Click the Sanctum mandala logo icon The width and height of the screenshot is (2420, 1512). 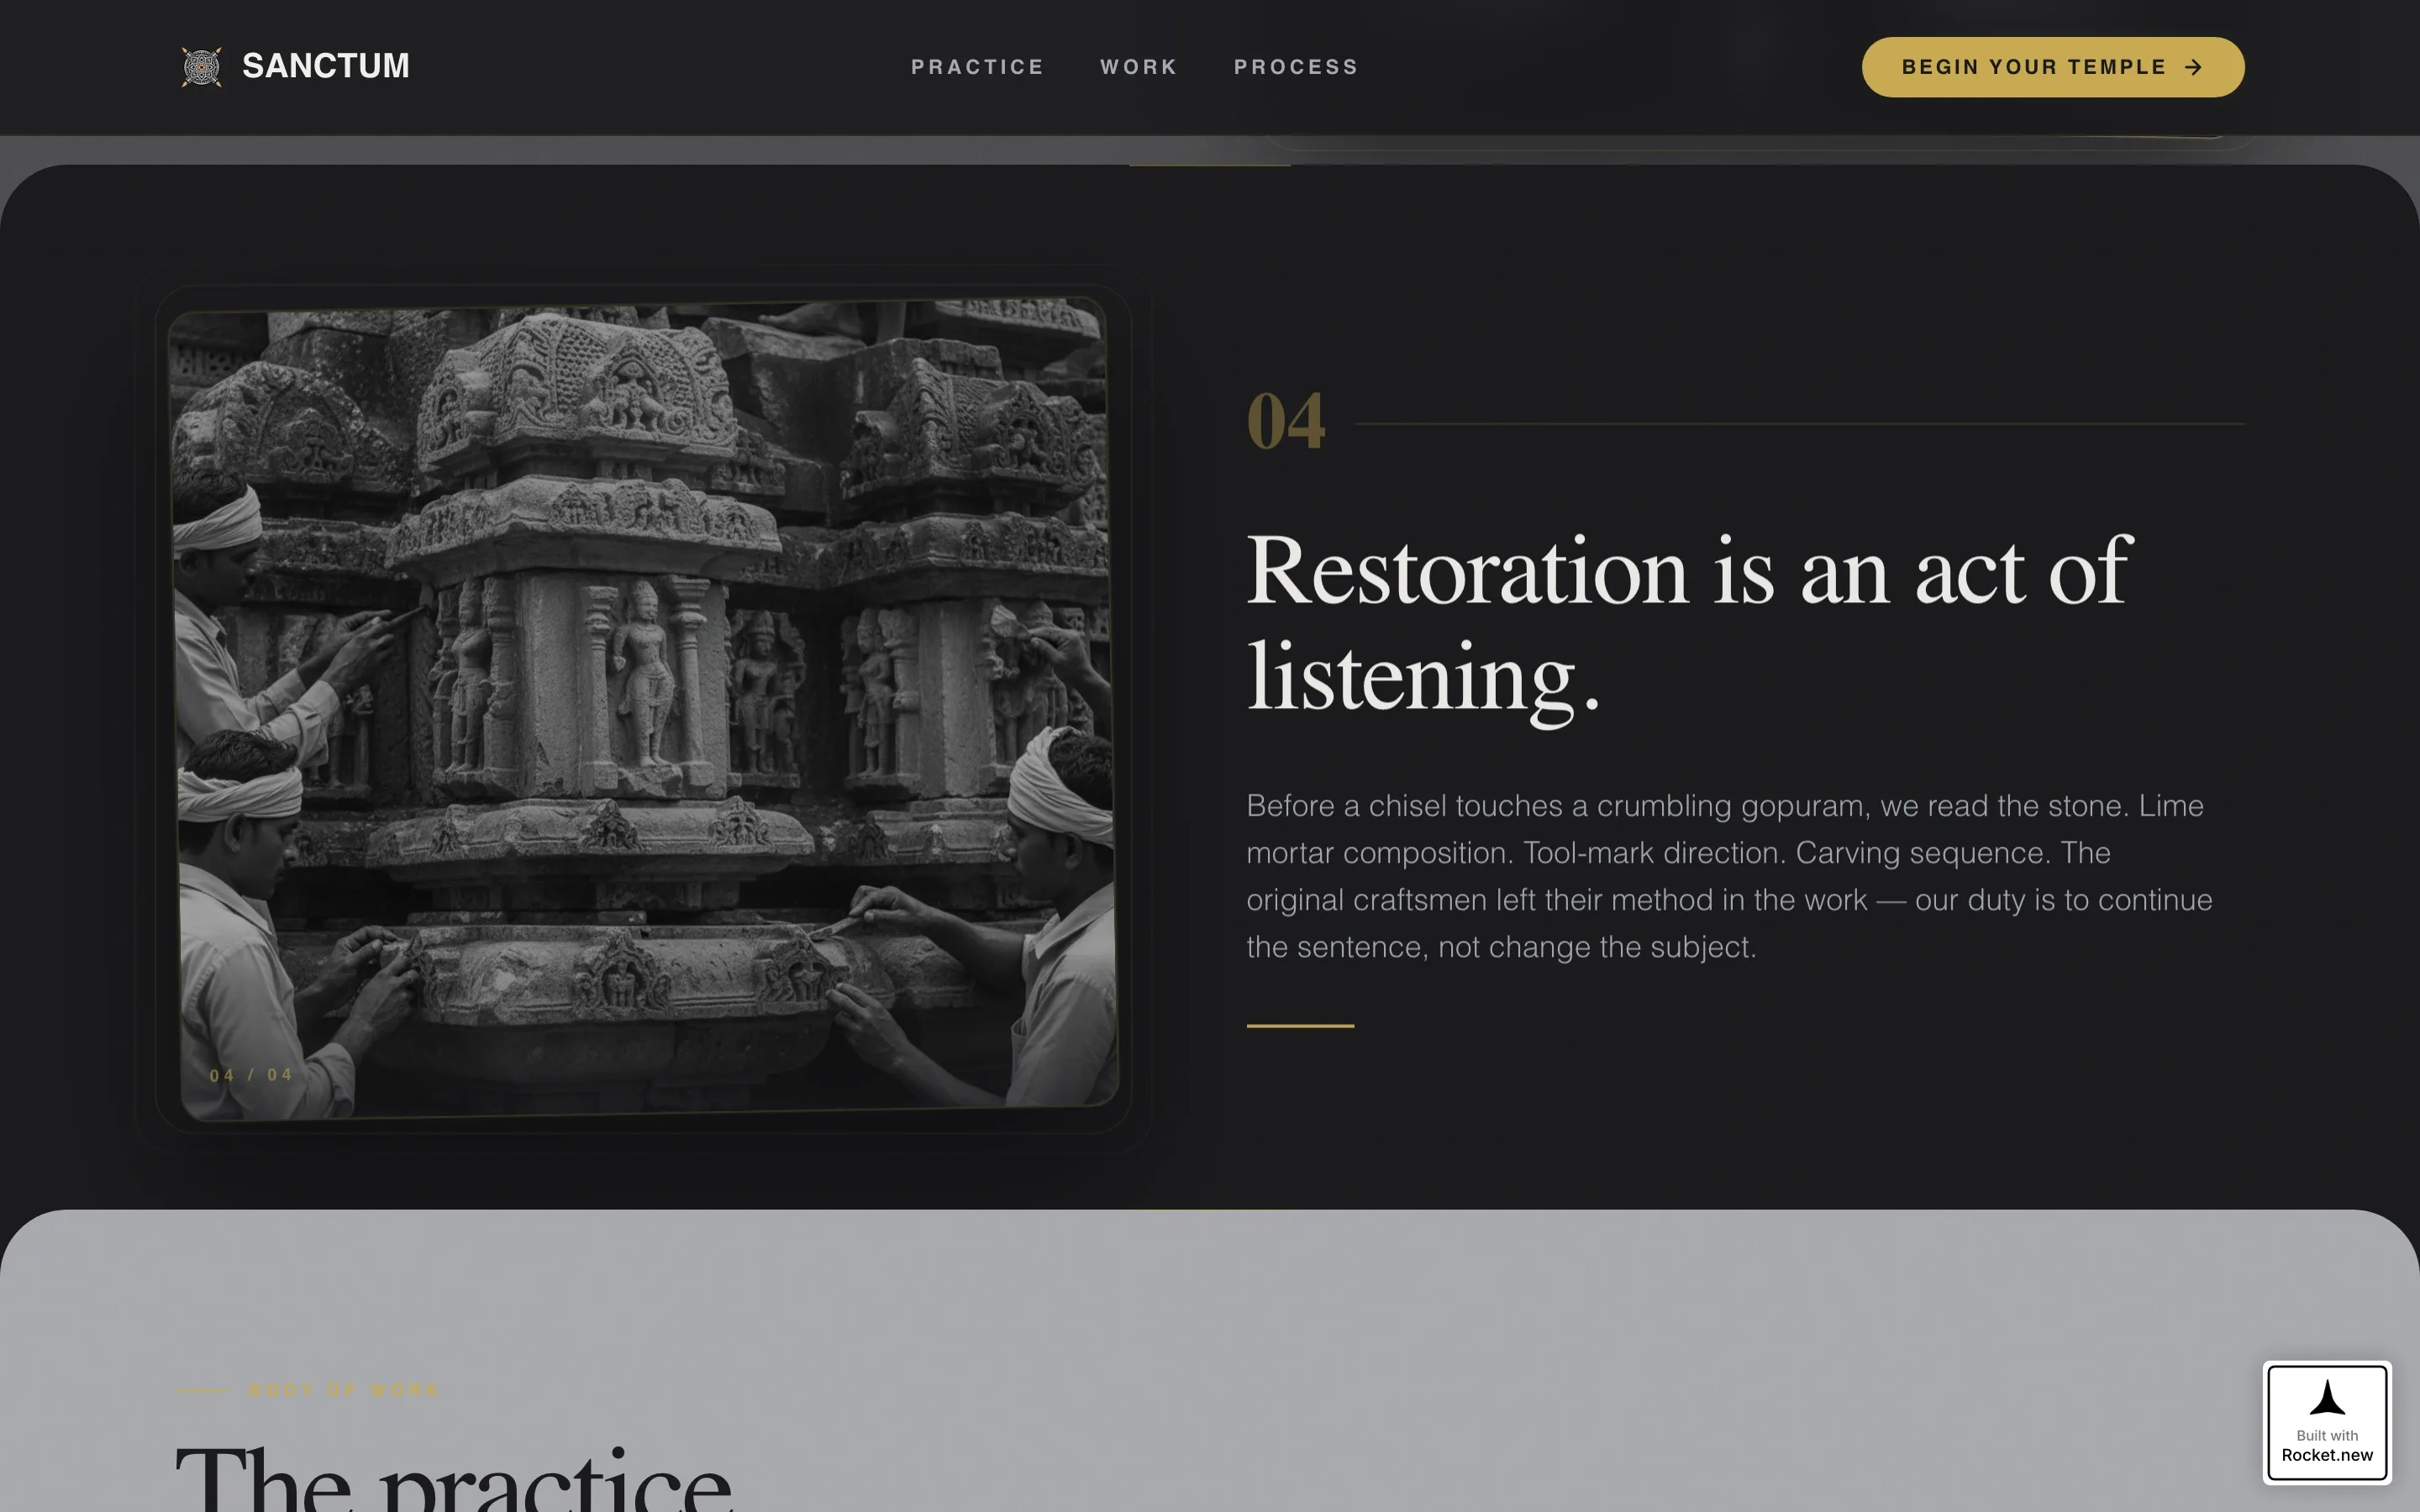[x=201, y=67]
